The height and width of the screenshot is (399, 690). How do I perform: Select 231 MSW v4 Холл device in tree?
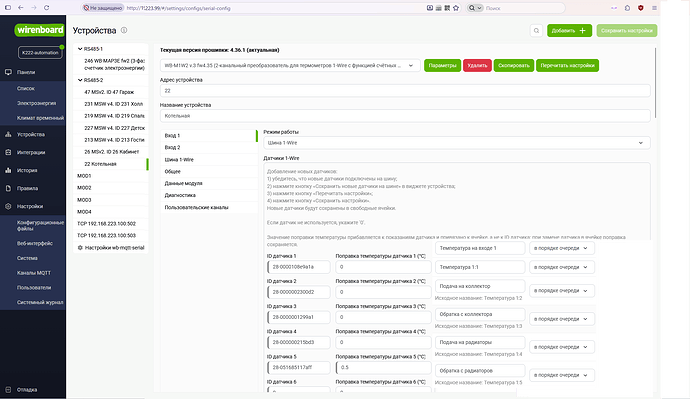tap(113, 104)
